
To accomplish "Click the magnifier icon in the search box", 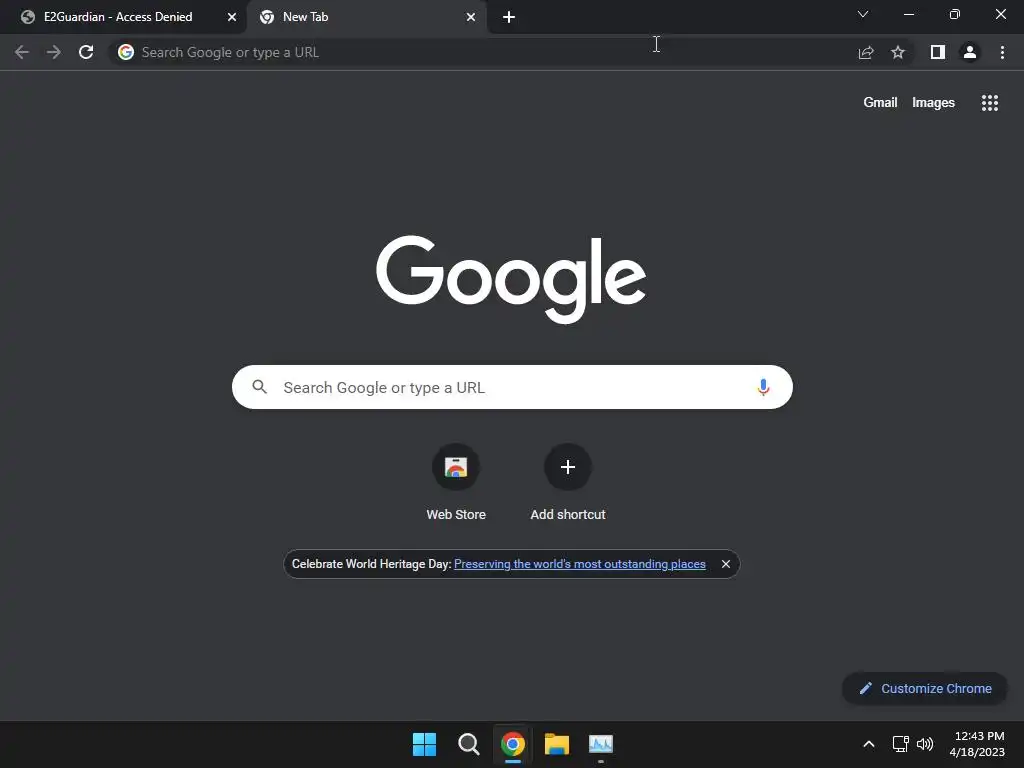I will [260, 387].
